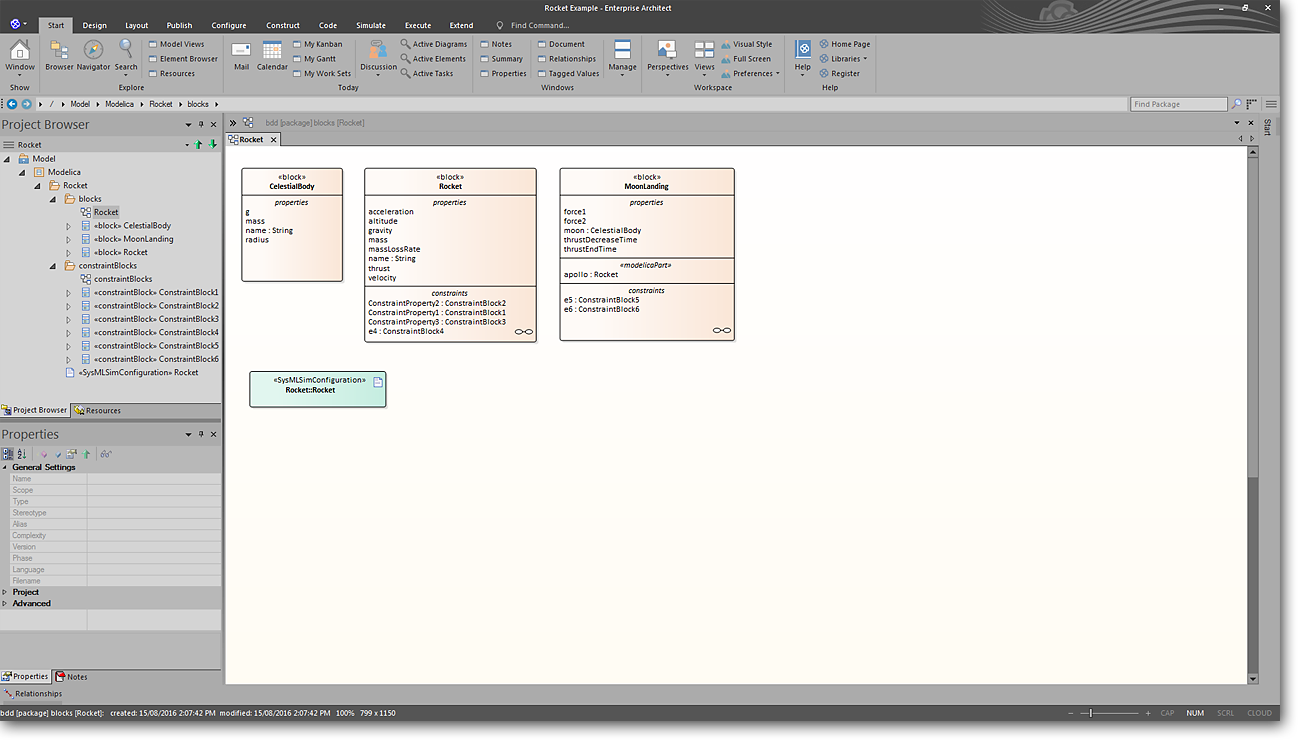Click the Find Package search magnifier icon
Screen dimensions: 1310x750
coord(1237,104)
